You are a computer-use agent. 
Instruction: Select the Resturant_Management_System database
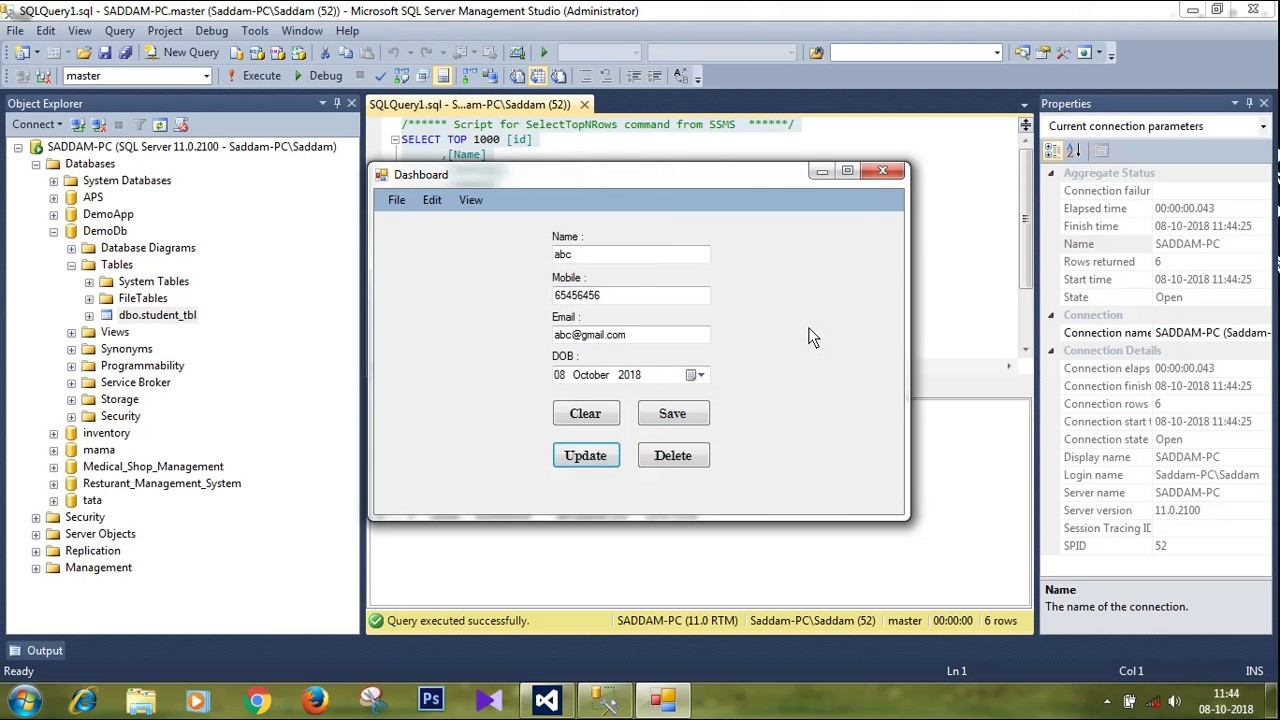[x=162, y=484]
